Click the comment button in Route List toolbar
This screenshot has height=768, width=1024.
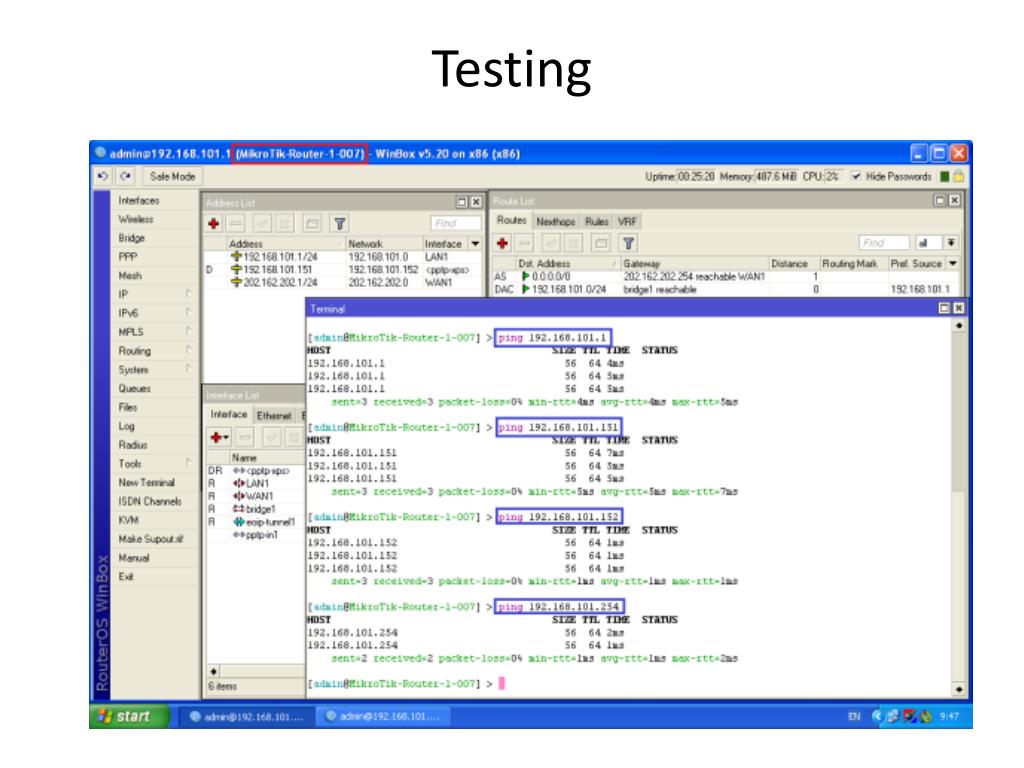point(601,244)
